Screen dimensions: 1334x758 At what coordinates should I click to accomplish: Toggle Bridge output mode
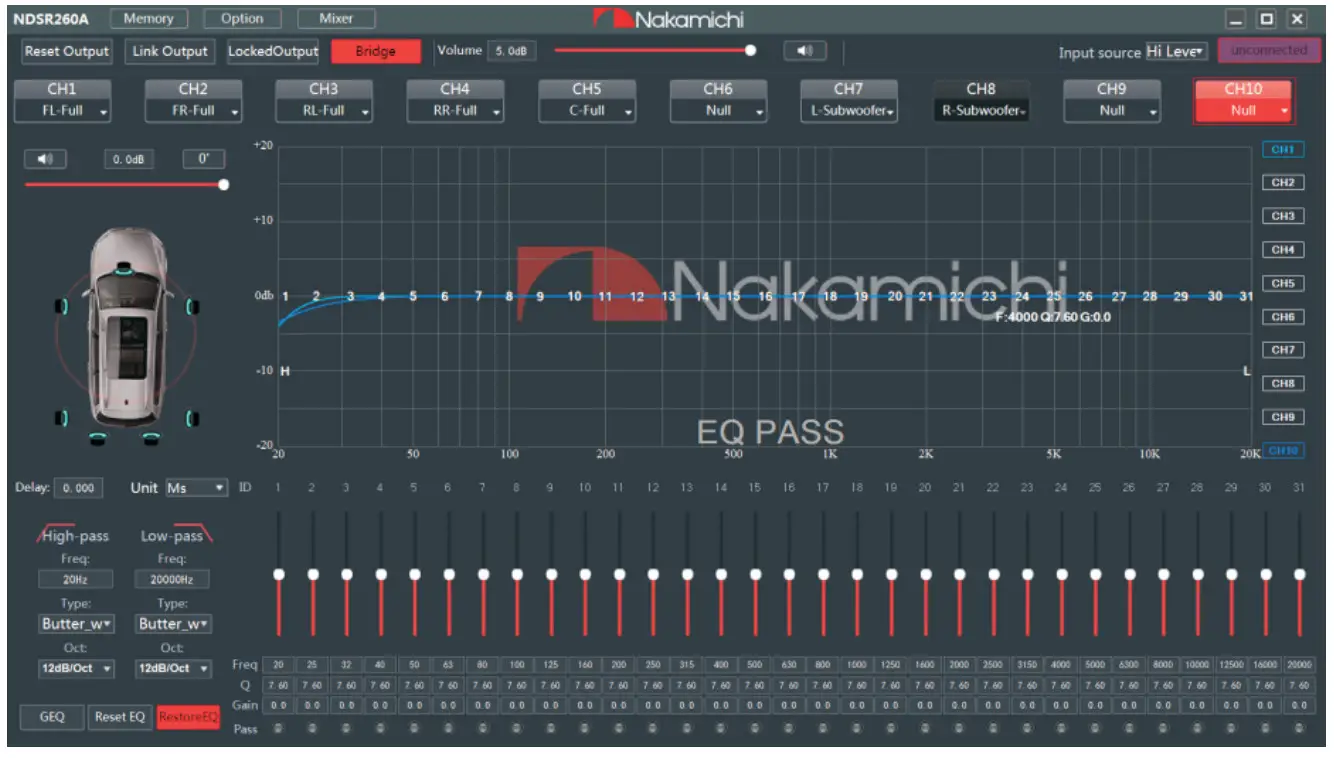pyautogui.click(x=374, y=51)
